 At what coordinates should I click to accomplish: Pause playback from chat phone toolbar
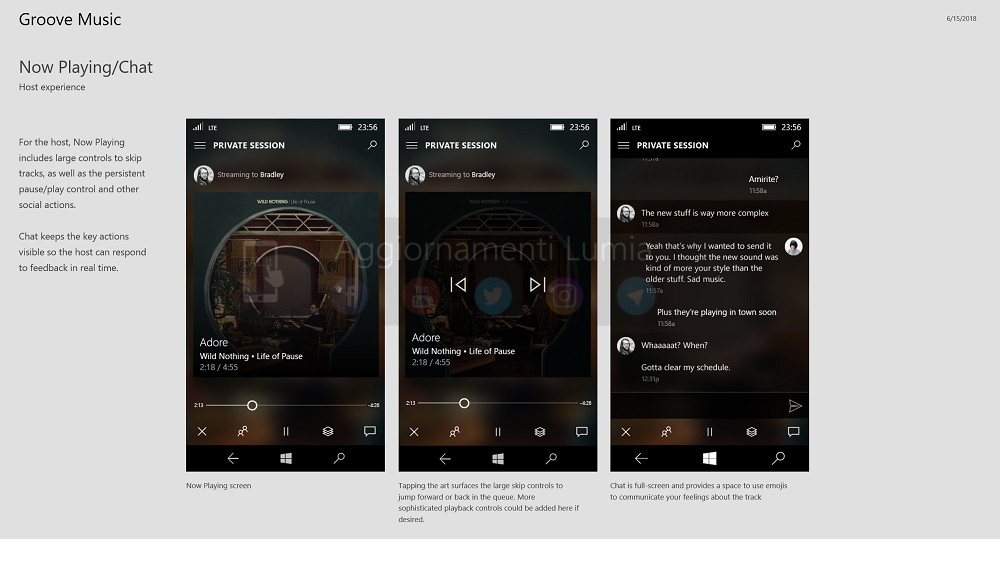(x=710, y=432)
